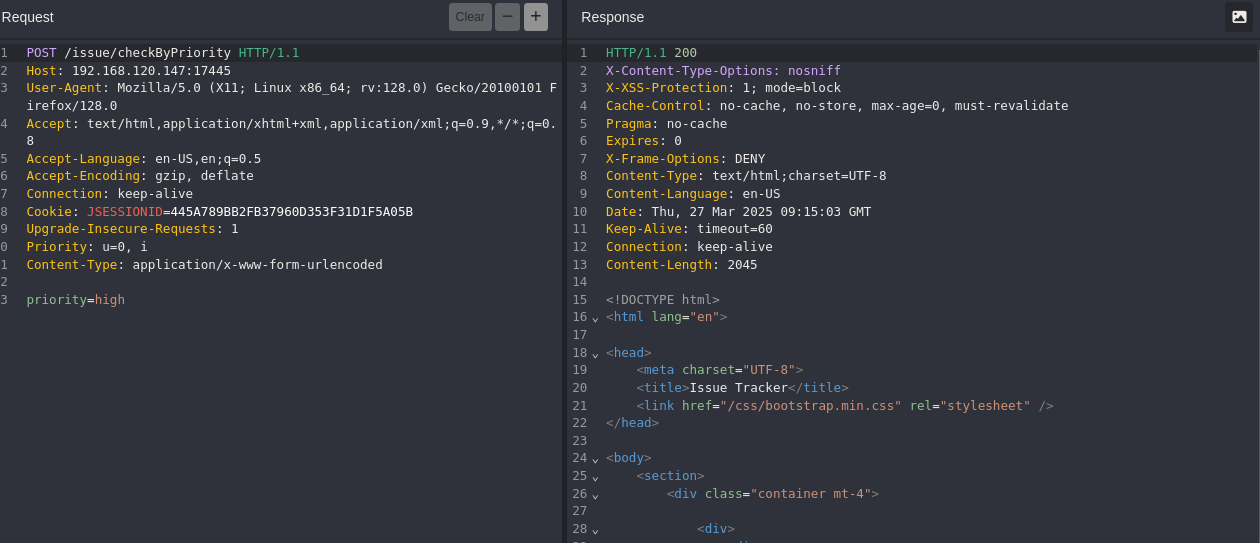1260x543 pixels.
Task: Click the priority=high request body
Action: pos(76,300)
